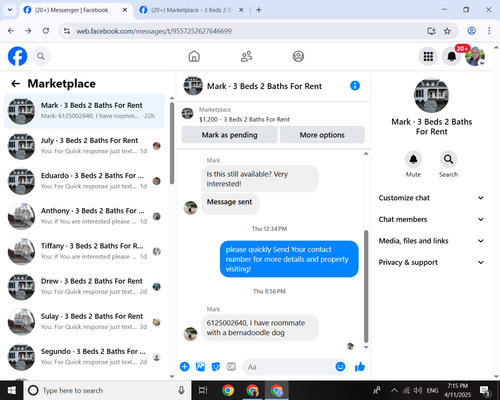The width and height of the screenshot is (500, 400).
Task: Click Mark's avatar beside bernadoodle message
Action: pyautogui.click(x=190, y=334)
